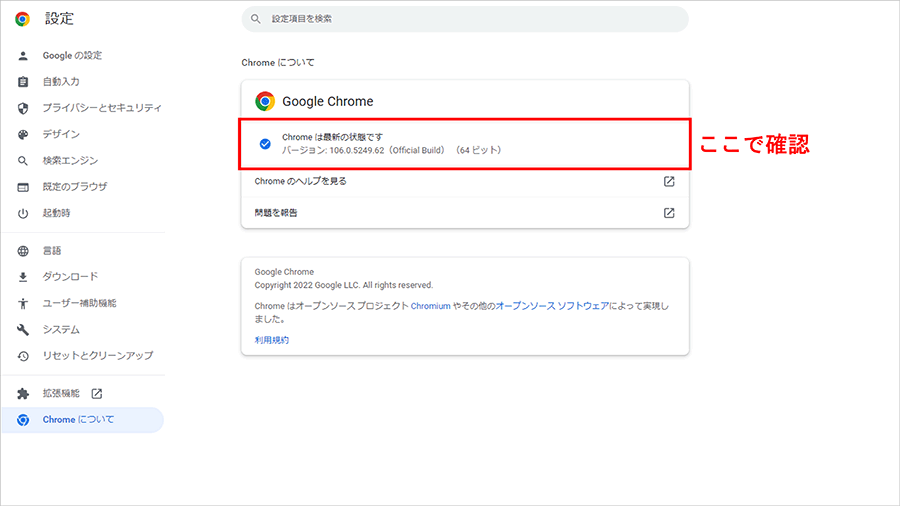The height and width of the screenshot is (506, 900).
Task: Click the Google Chrome logo in the about card
Action: pos(265,101)
